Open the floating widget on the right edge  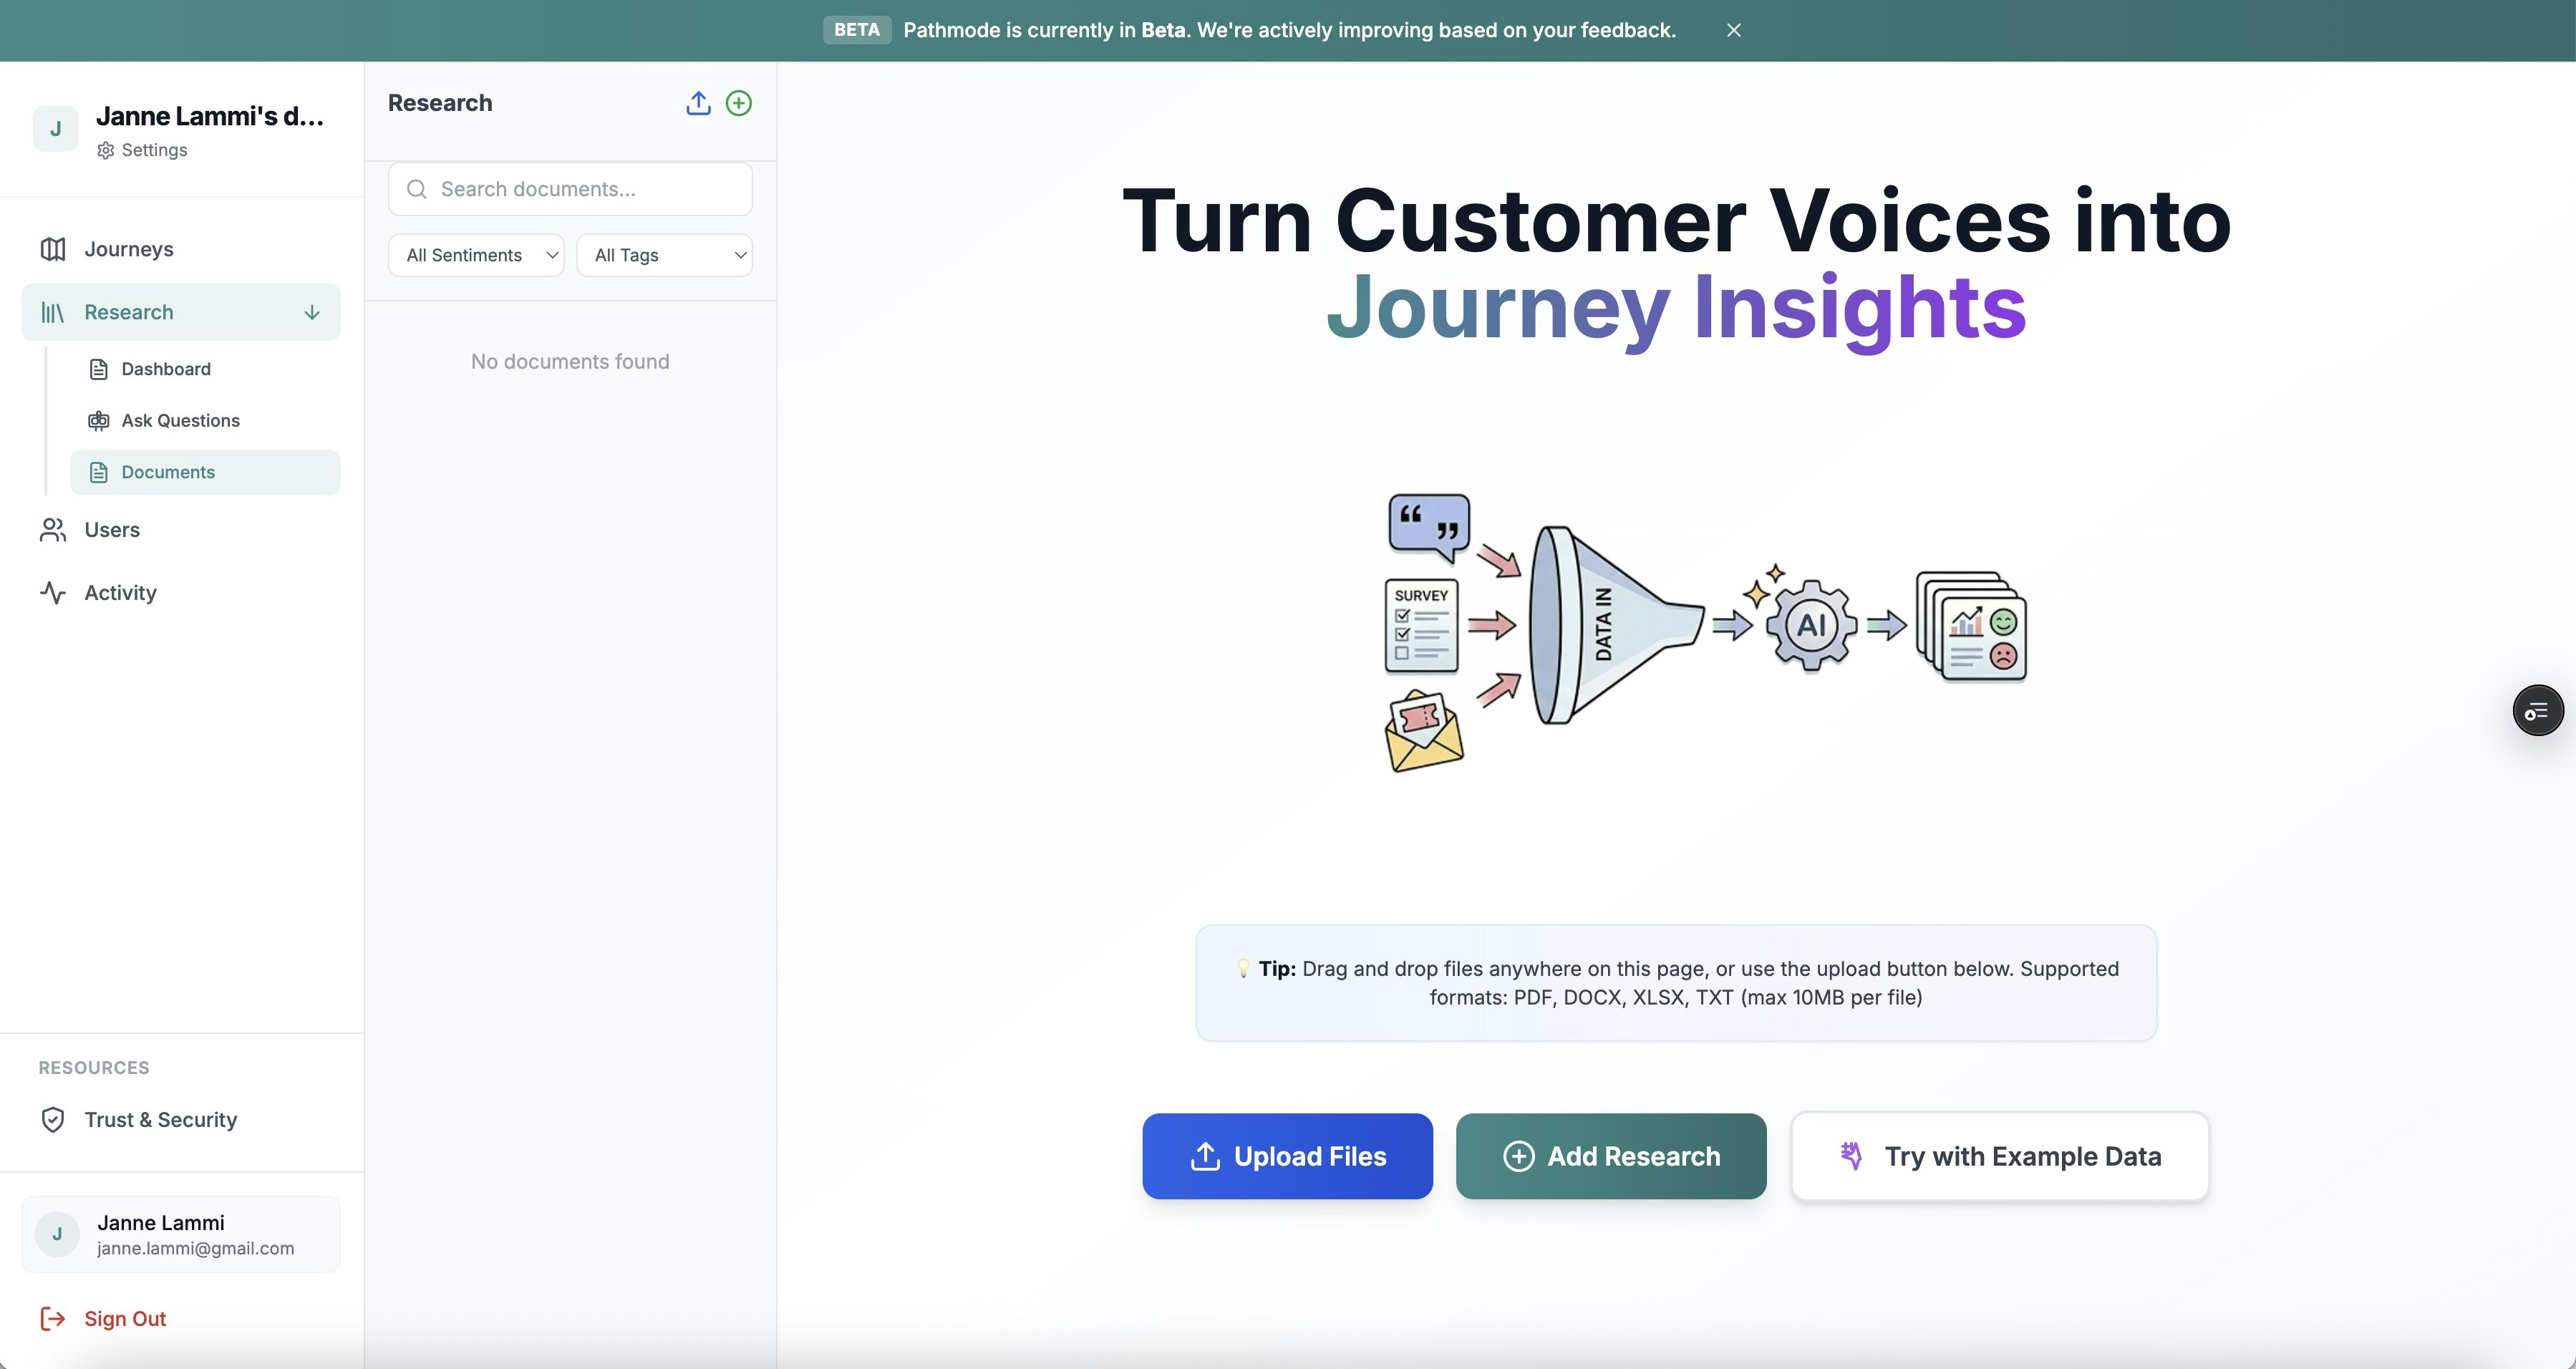(x=2537, y=710)
